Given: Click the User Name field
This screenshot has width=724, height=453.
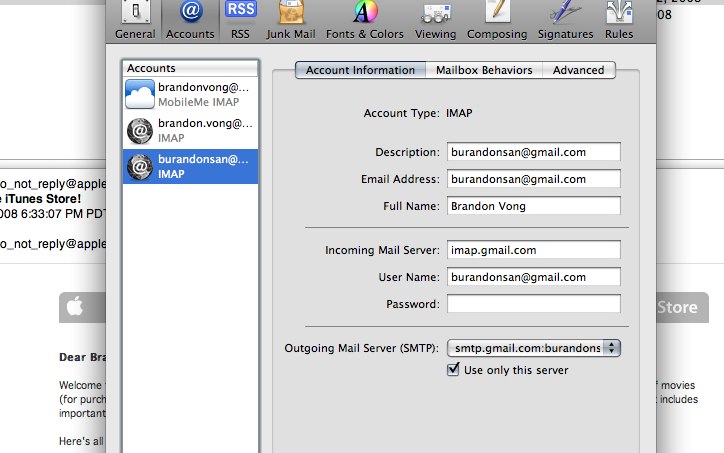Looking at the screenshot, I should (534, 277).
